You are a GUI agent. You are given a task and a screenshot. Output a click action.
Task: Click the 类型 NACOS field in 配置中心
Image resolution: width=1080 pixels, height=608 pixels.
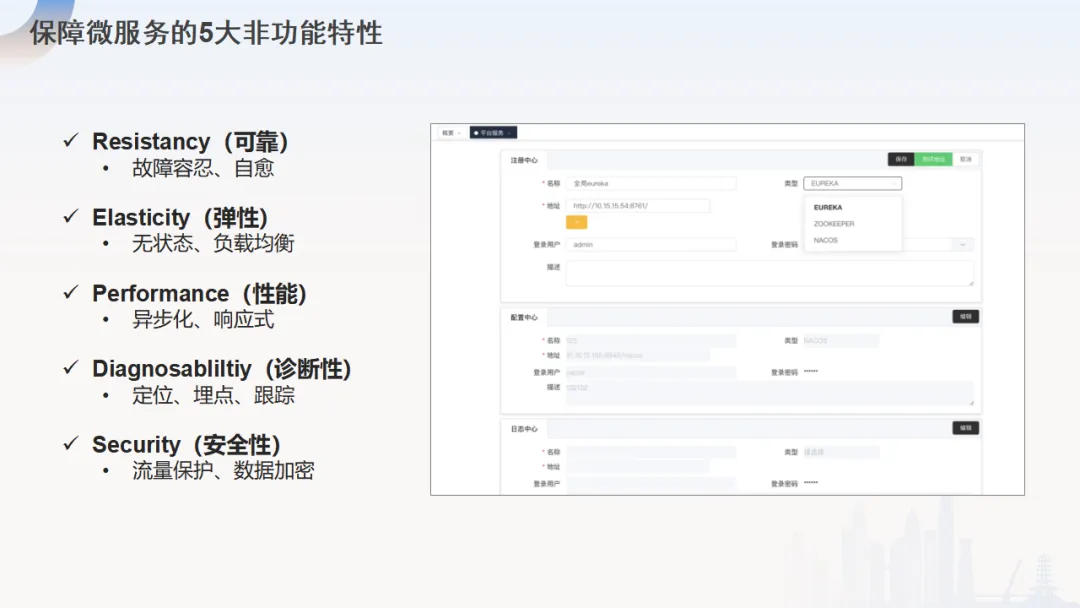[841, 340]
